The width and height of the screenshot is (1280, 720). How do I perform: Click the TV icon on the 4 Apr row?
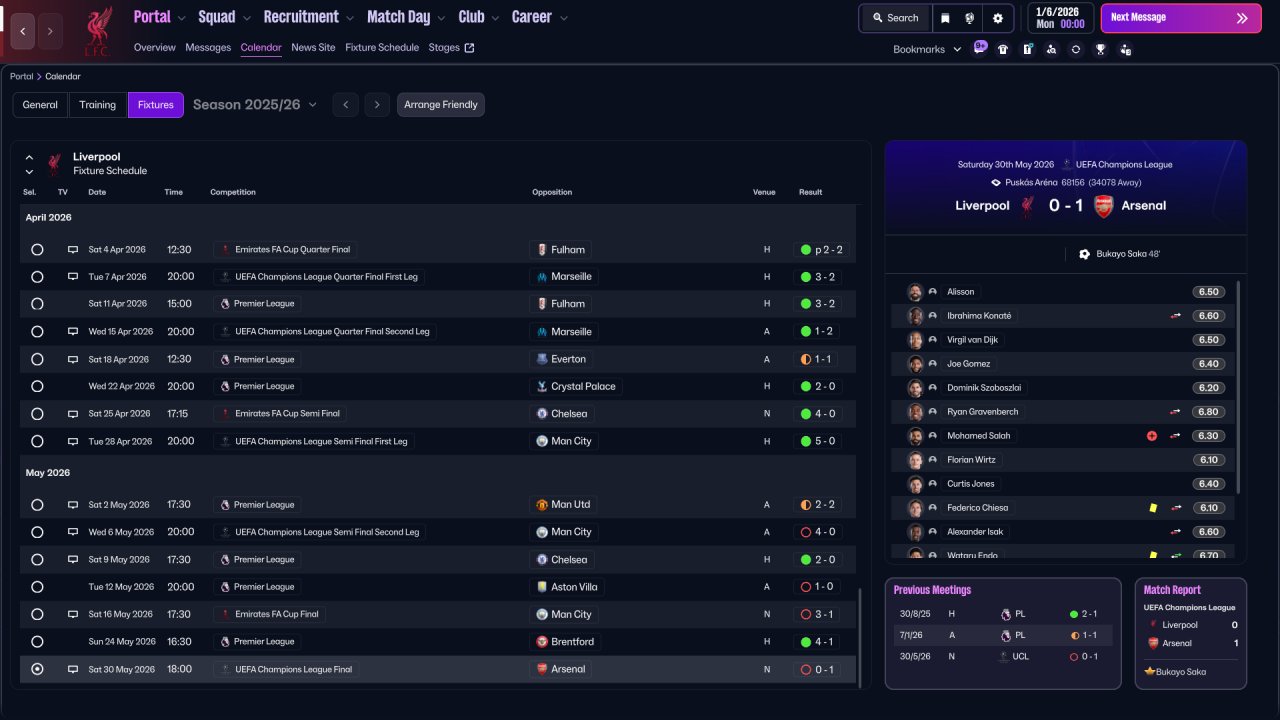72,249
